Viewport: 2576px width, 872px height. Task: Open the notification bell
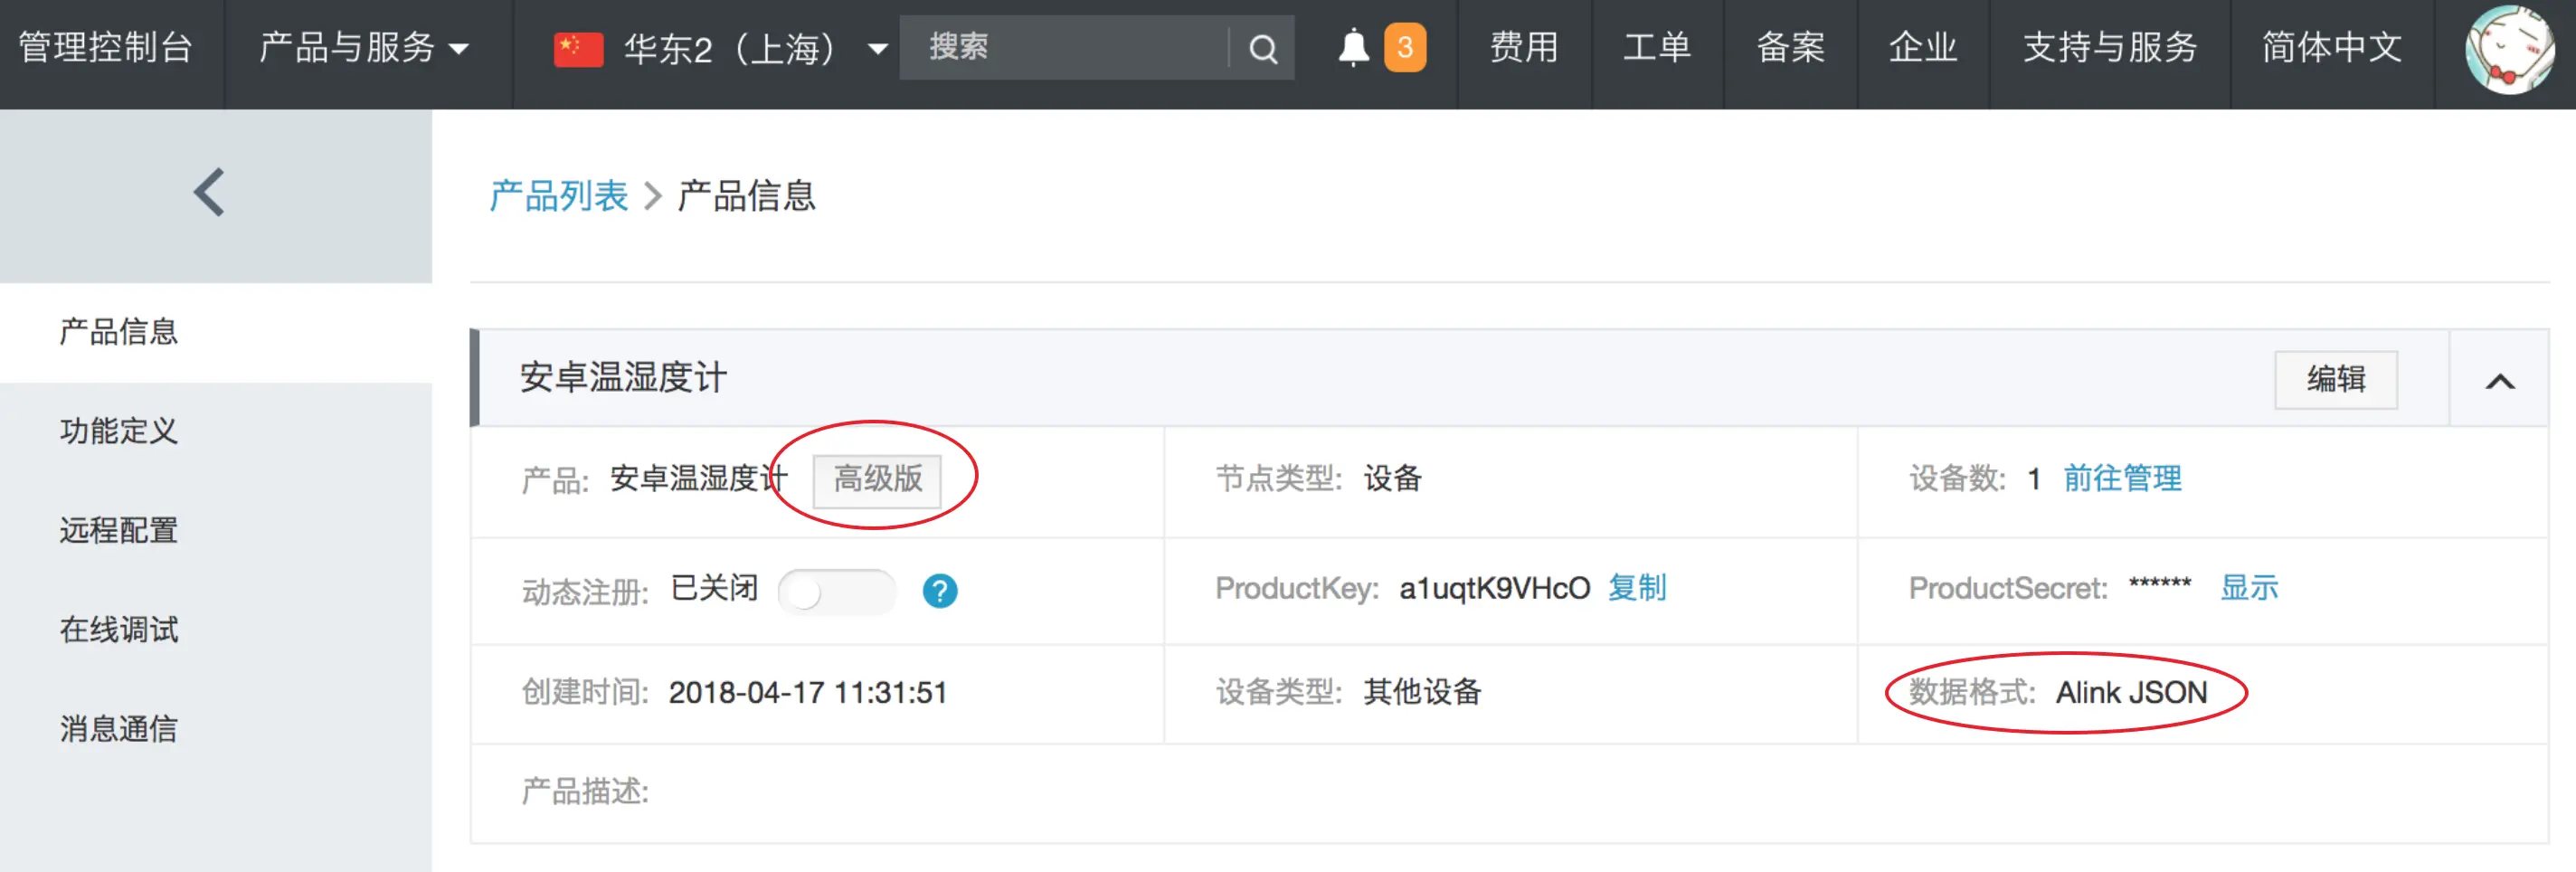coord(1354,48)
